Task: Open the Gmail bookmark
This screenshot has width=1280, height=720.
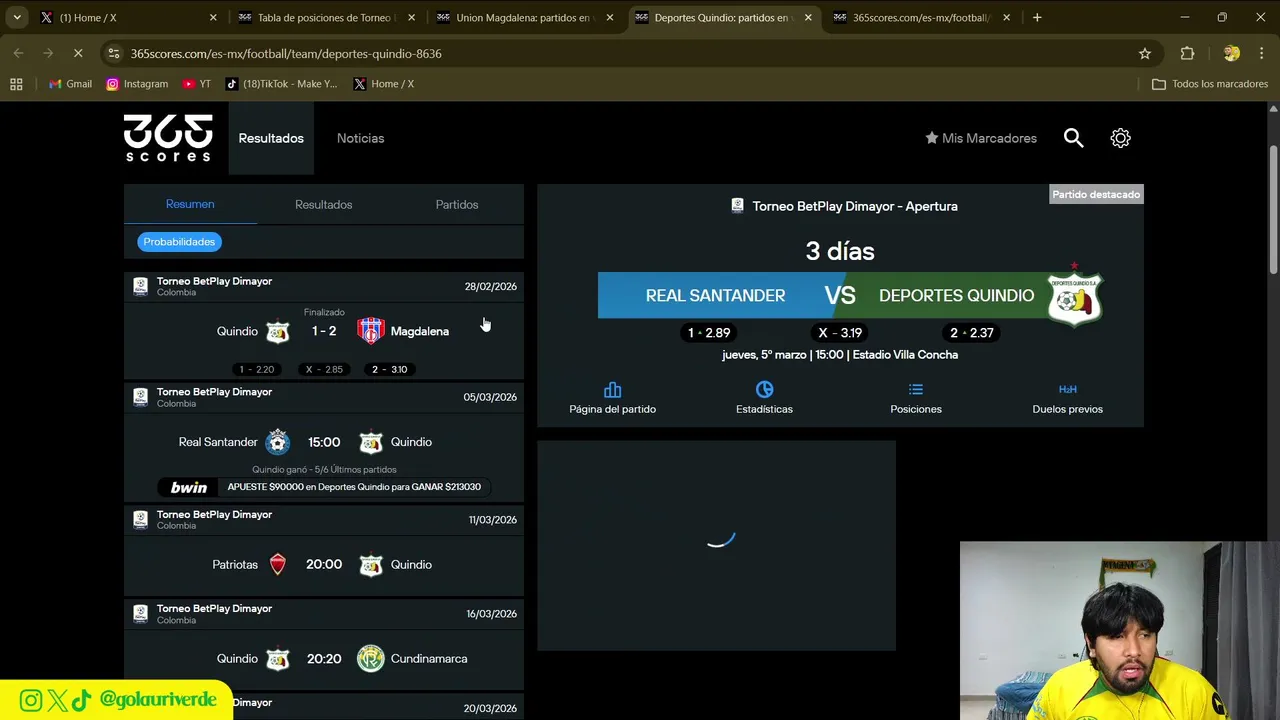Action: [x=70, y=84]
